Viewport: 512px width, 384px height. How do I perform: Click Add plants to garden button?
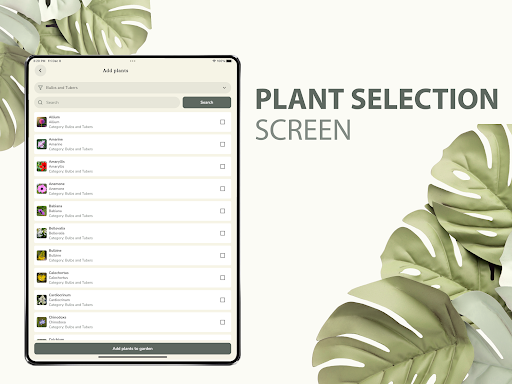[x=133, y=349]
